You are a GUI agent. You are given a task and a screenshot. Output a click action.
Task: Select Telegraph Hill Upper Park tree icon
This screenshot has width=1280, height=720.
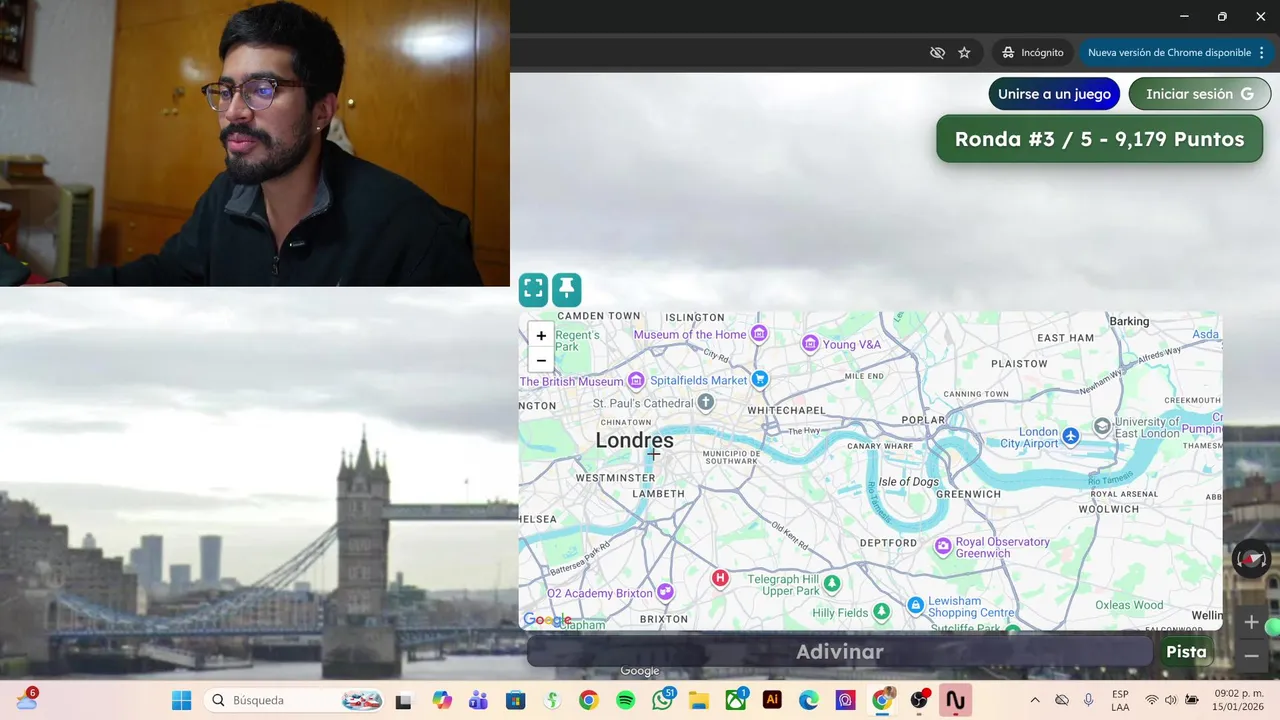831,583
